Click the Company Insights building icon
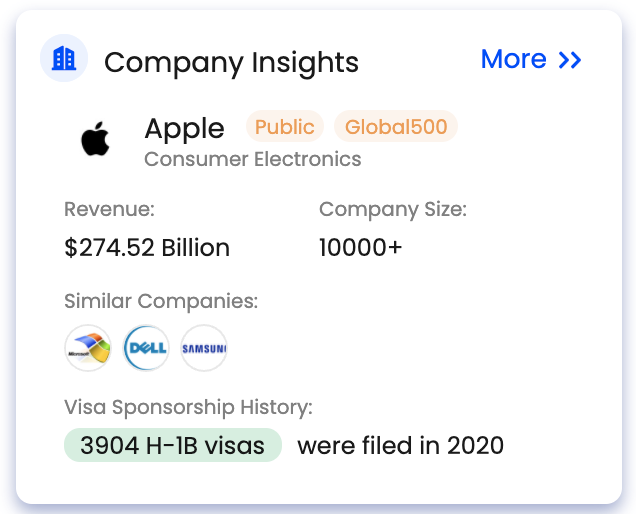The height and width of the screenshot is (514, 636). point(64,59)
